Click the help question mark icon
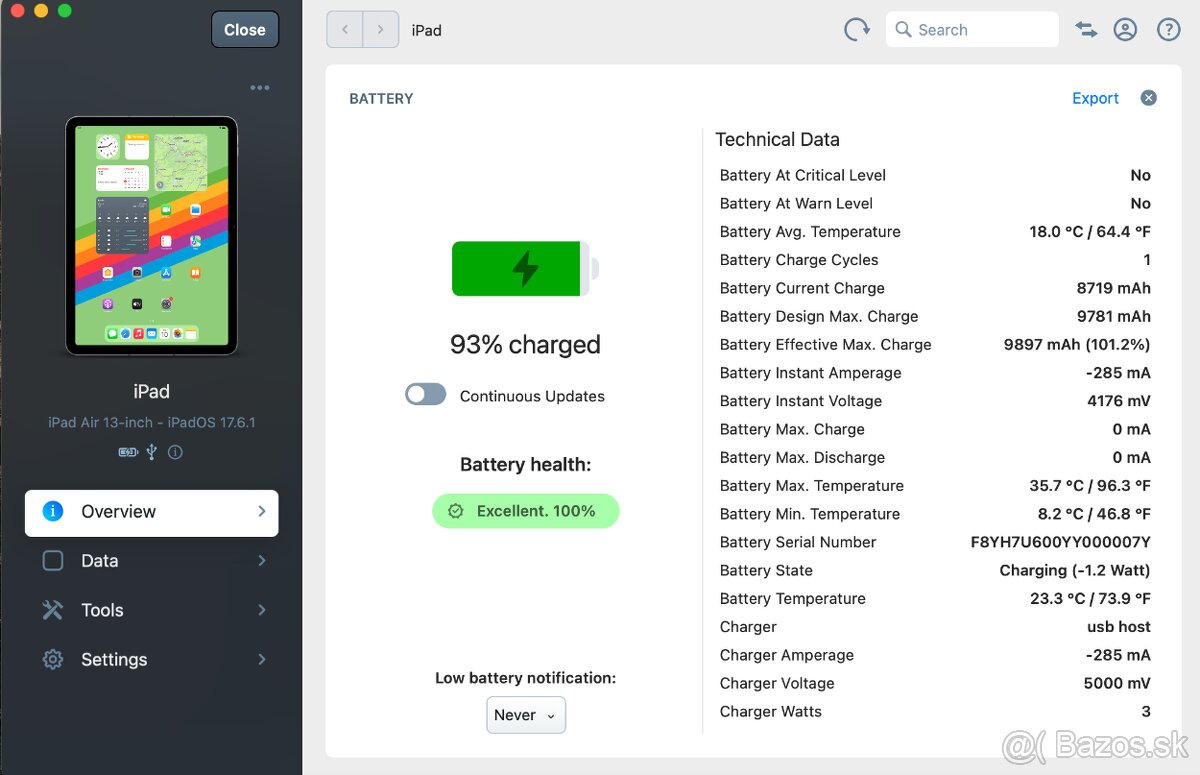1200x775 pixels. click(1168, 30)
